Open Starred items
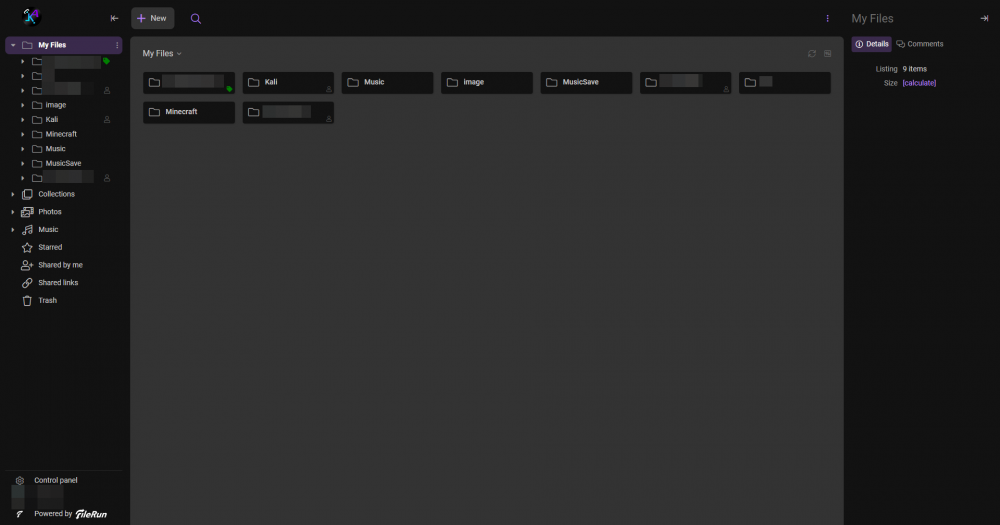 tap(50, 248)
